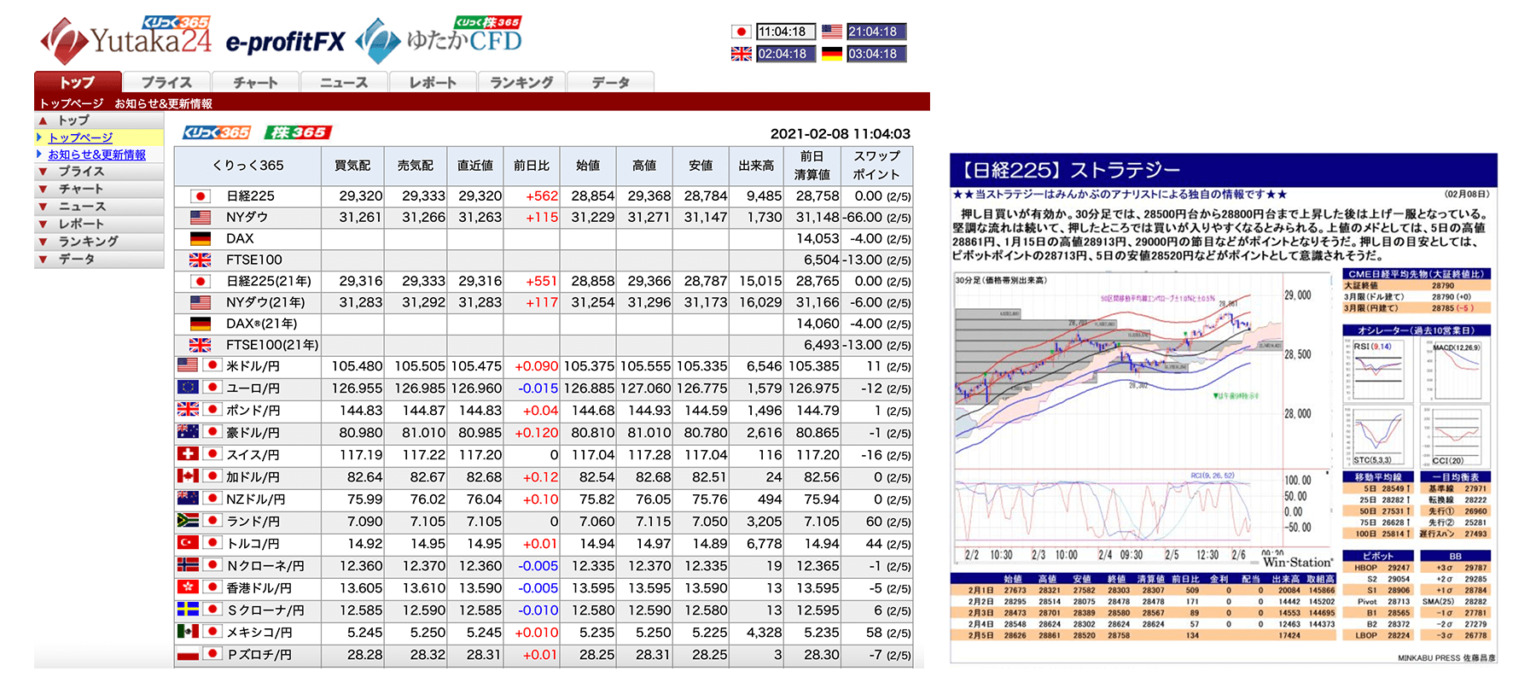Click the German flag beside DAX row
1536x683 pixels.
[x=200, y=239]
